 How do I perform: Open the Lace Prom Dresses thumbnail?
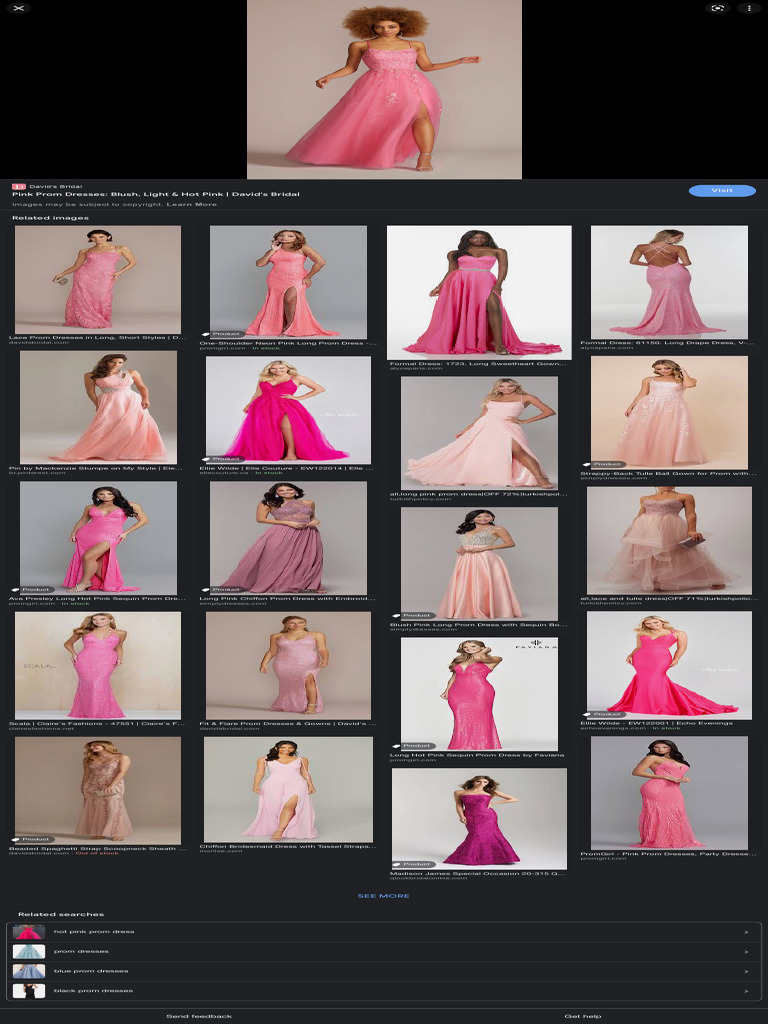[x=98, y=279]
